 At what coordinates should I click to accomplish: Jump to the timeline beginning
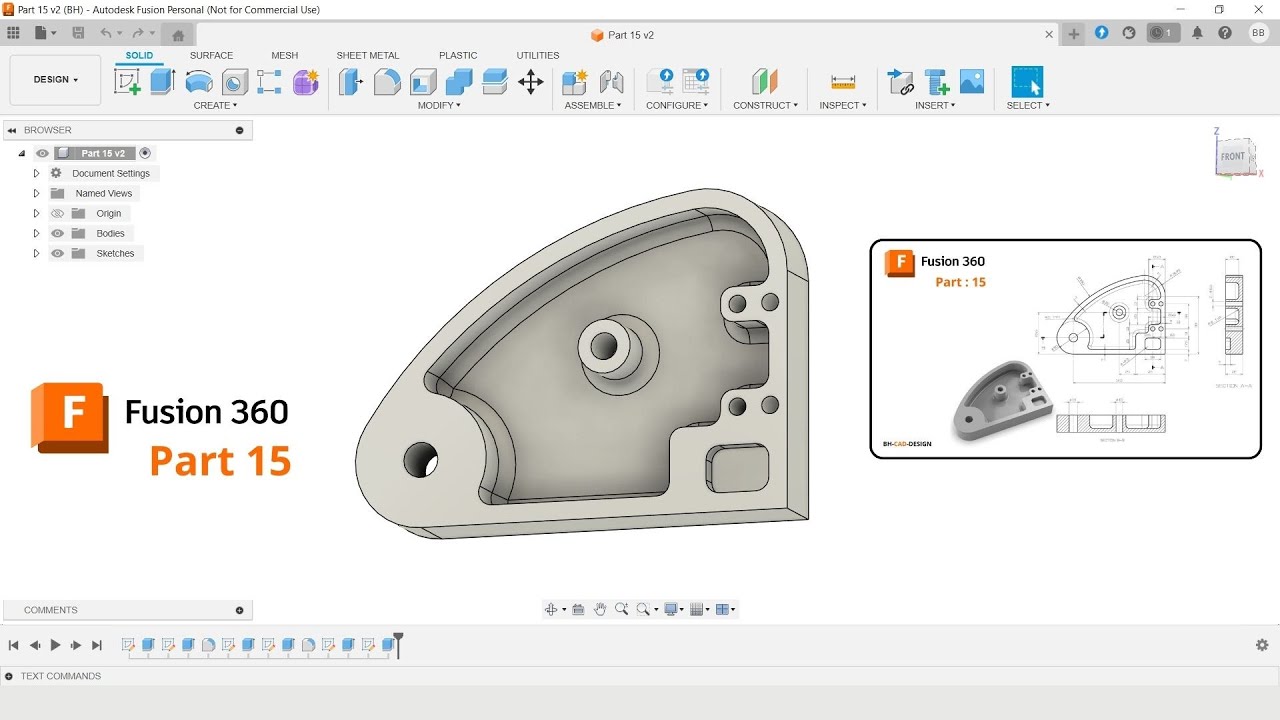[x=14, y=645]
